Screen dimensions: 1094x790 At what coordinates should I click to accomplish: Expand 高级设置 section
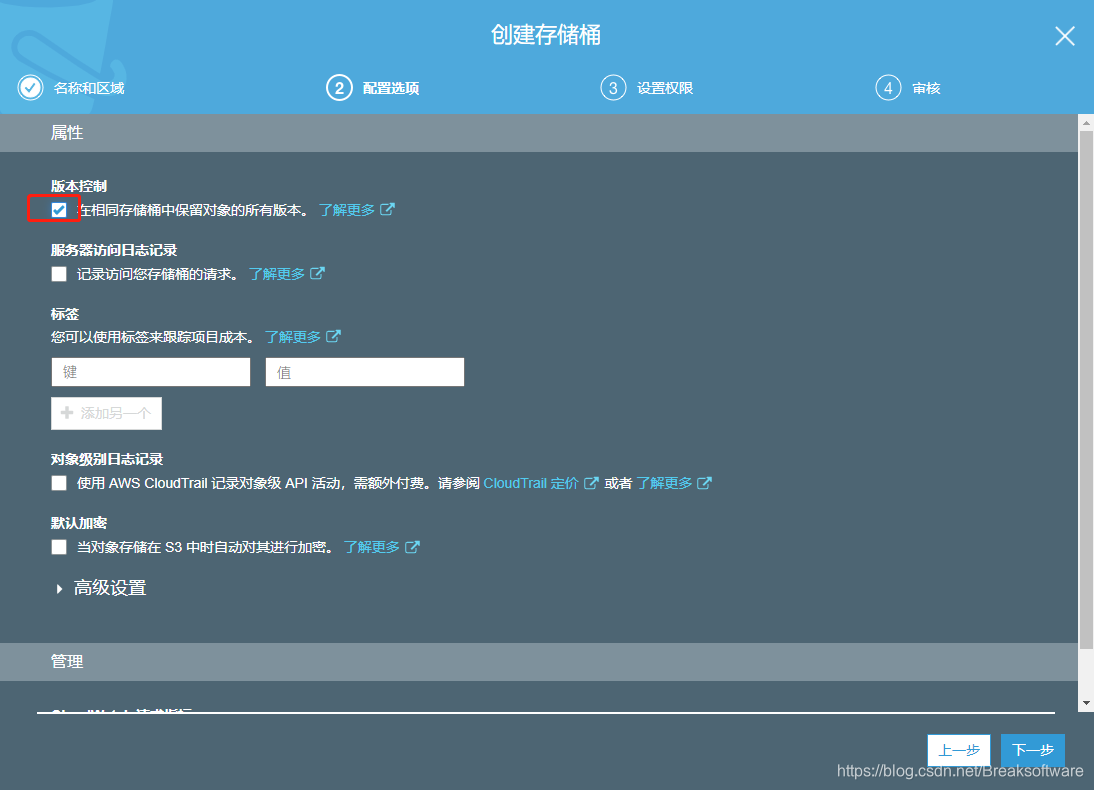[x=102, y=588]
